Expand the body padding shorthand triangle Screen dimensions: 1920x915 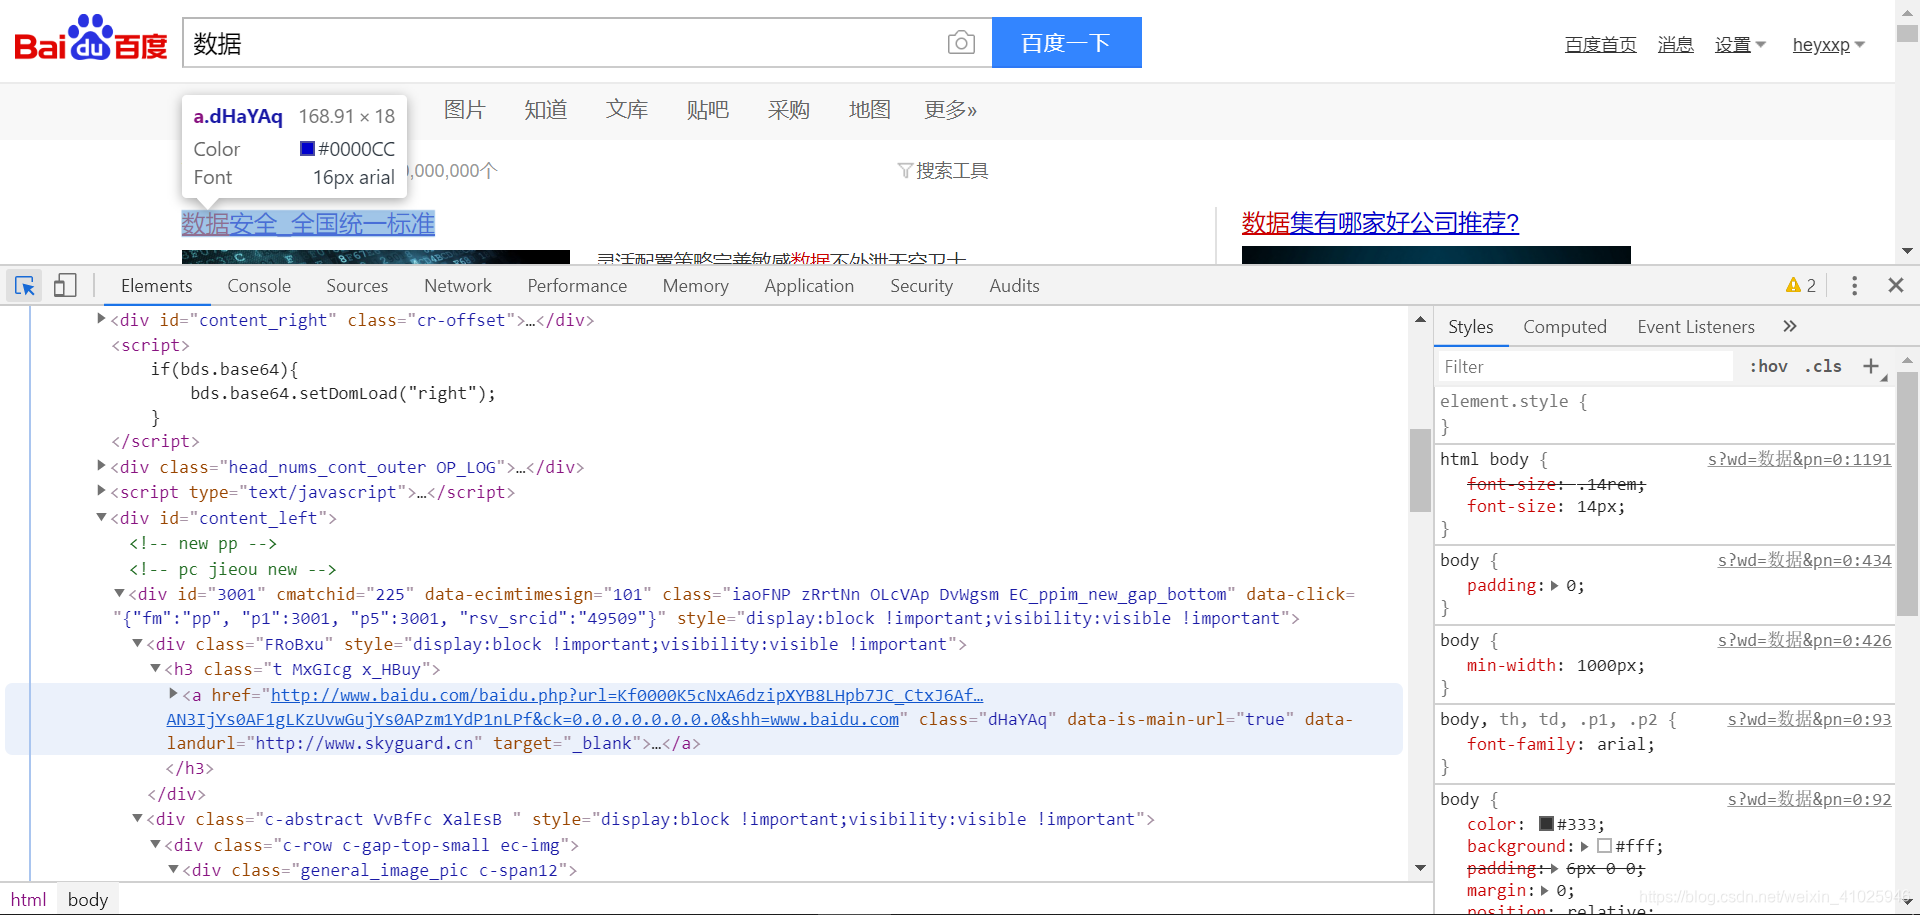point(1555,585)
